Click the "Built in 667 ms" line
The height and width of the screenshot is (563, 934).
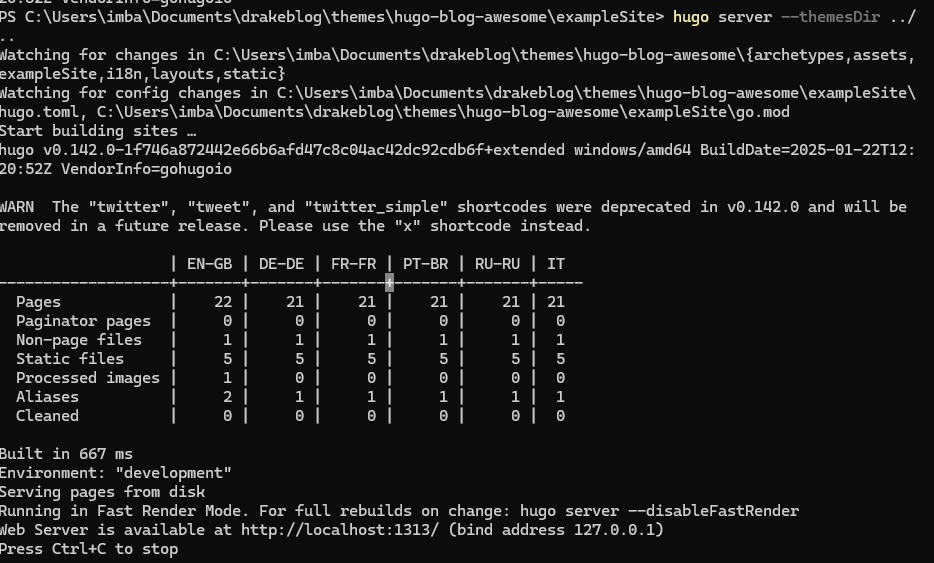click(x=66, y=454)
